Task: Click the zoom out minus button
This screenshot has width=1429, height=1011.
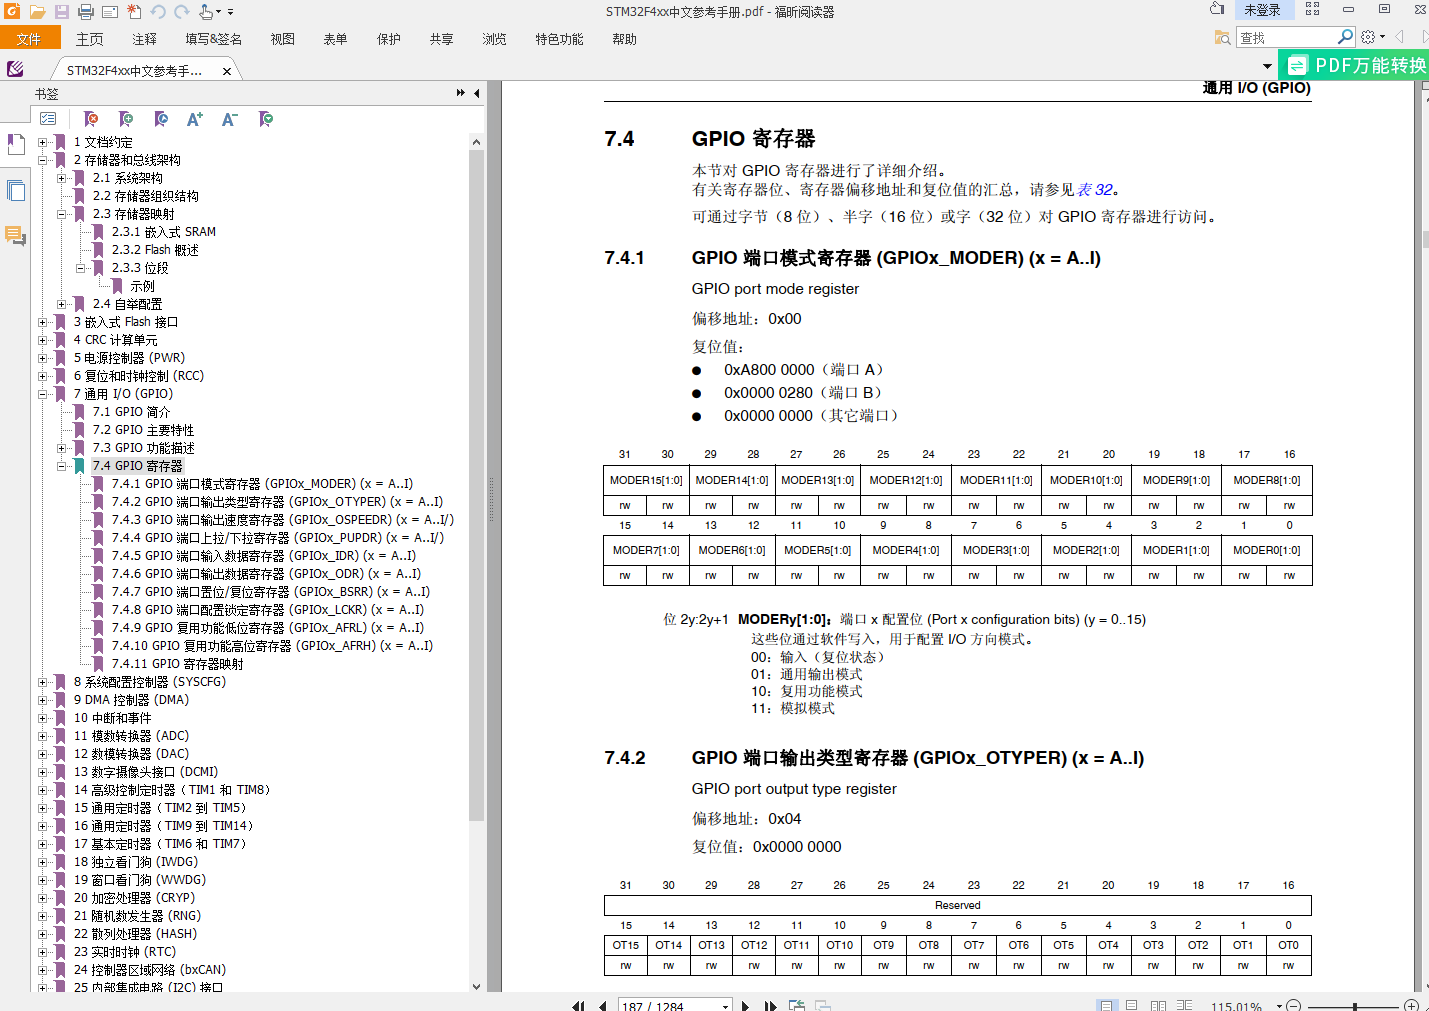Action: (1293, 1006)
